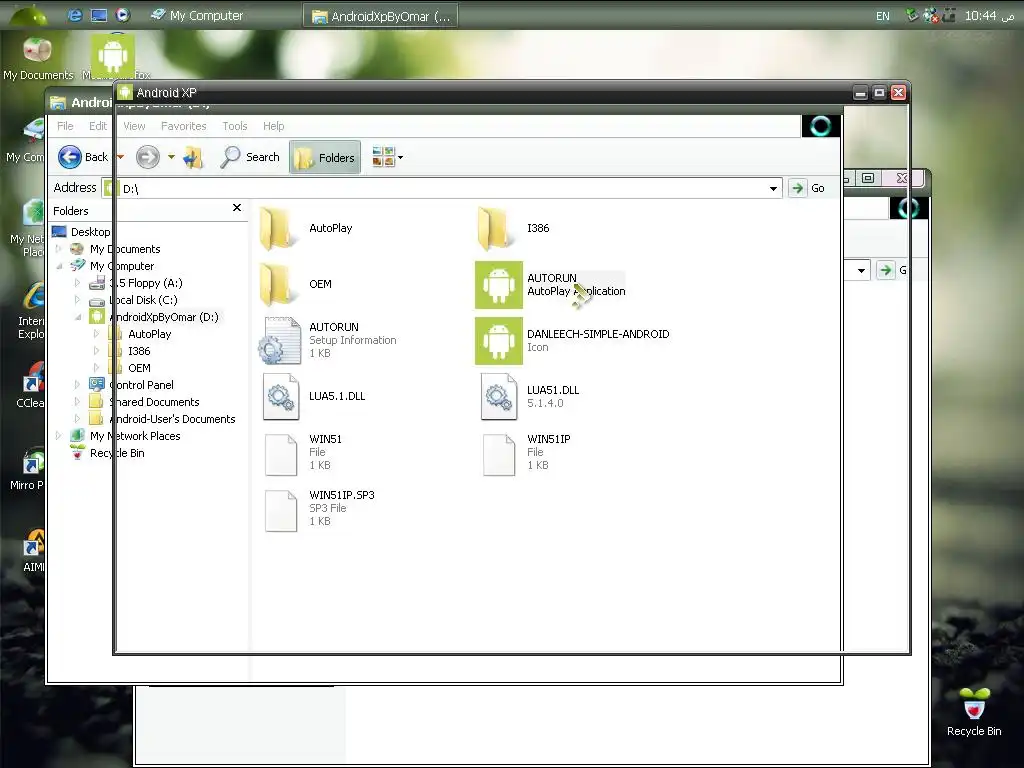This screenshot has width=1024, height=768.
Task: Select the AUTORUN Setup Information file icon
Action: [280, 340]
